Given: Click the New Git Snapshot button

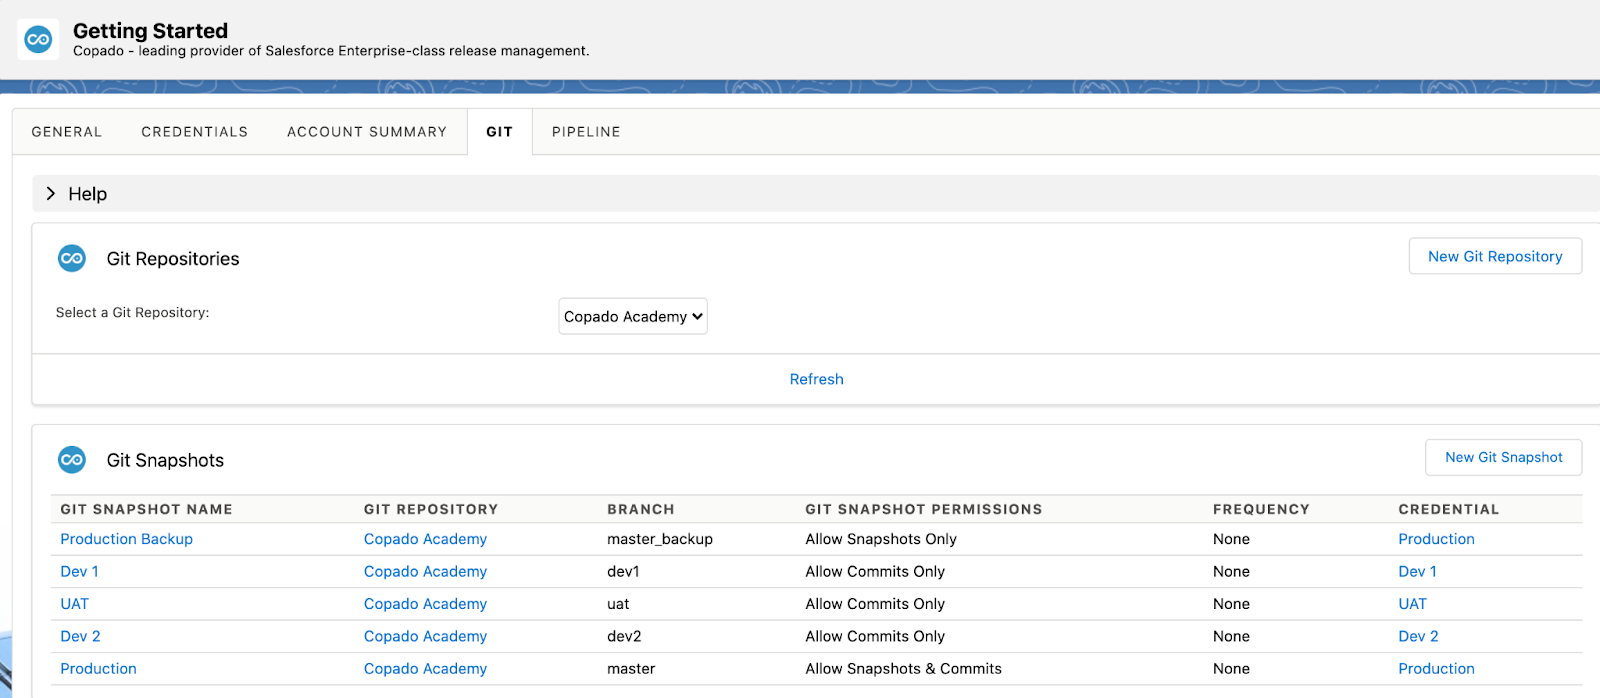Looking at the screenshot, I should pyautogui.click(x=1503, y=457).
